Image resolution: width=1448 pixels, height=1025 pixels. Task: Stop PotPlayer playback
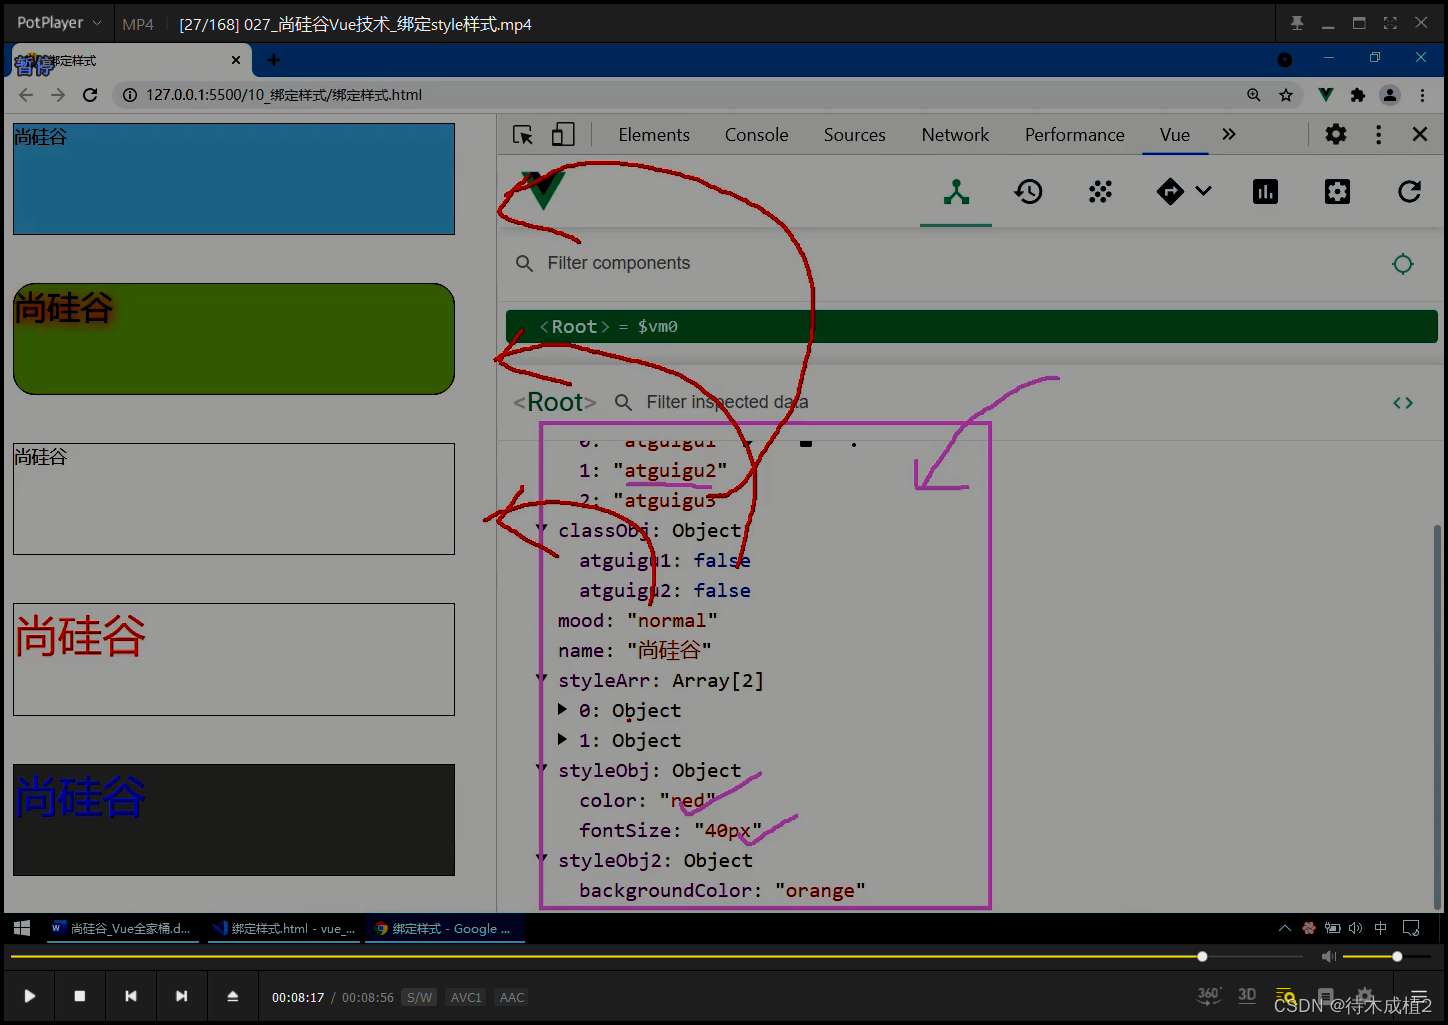80,996
